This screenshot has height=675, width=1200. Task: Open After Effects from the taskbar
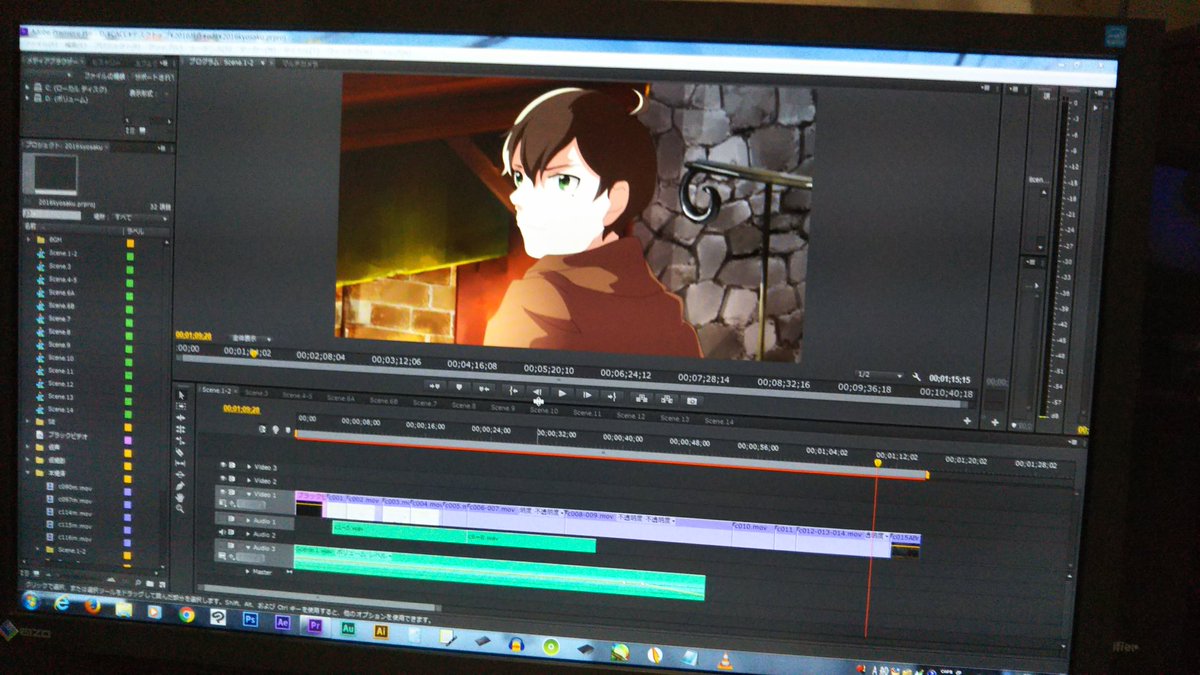point(282,622)
